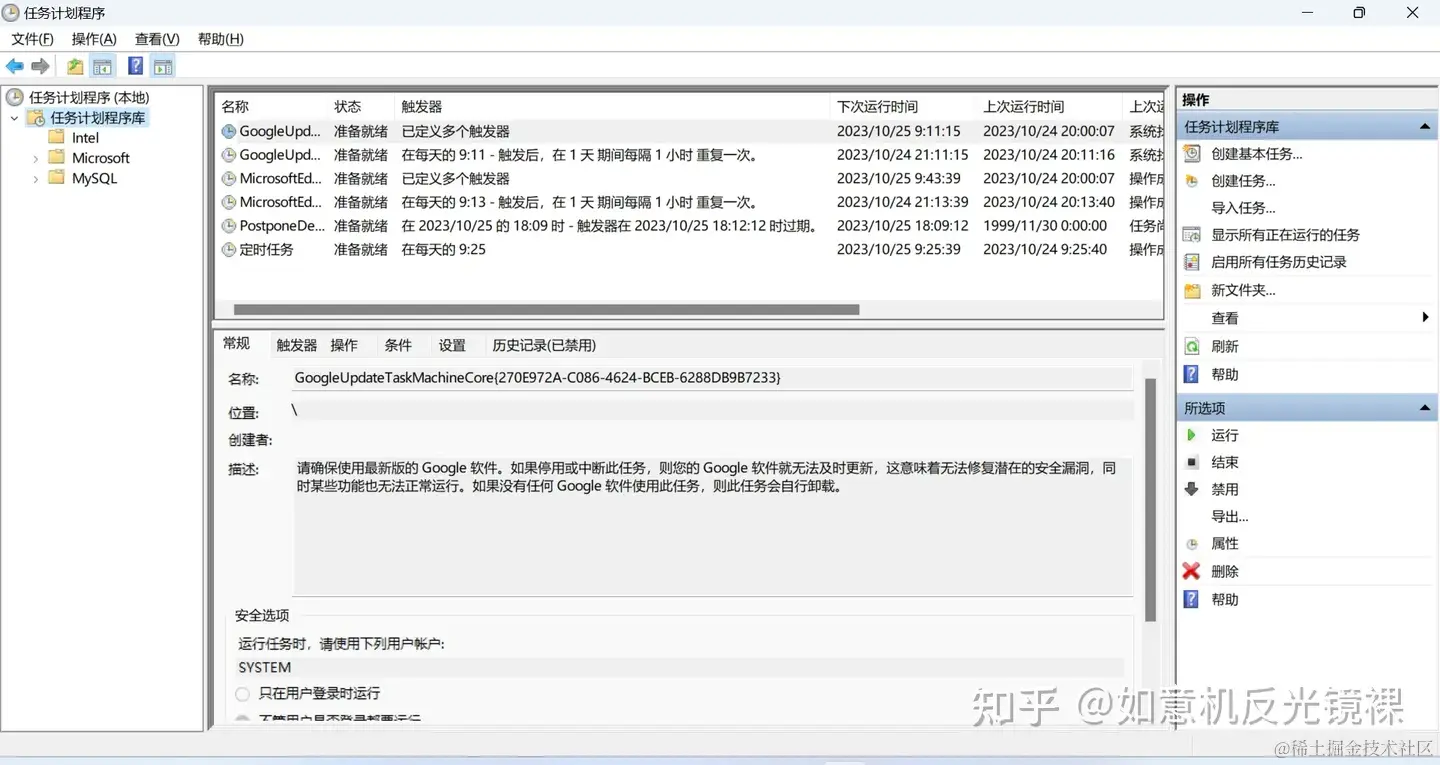This screenshot has height=765, width=1440.
Task: Click the blue Back arrow in the toolbar
Action: point(14,67)
